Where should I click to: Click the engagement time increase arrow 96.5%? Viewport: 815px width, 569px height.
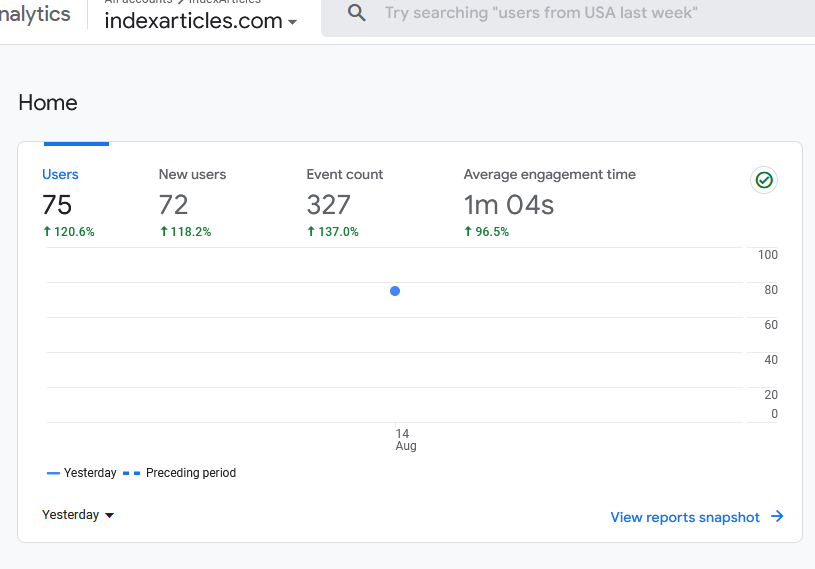point(468,231)
